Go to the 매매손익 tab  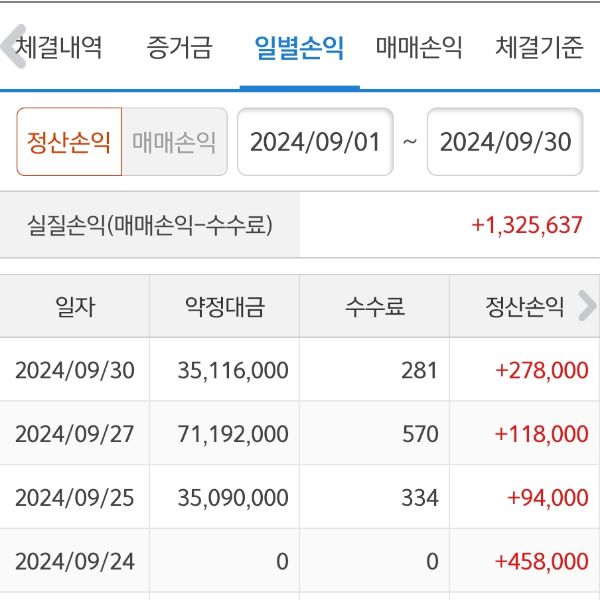(419, 48)
